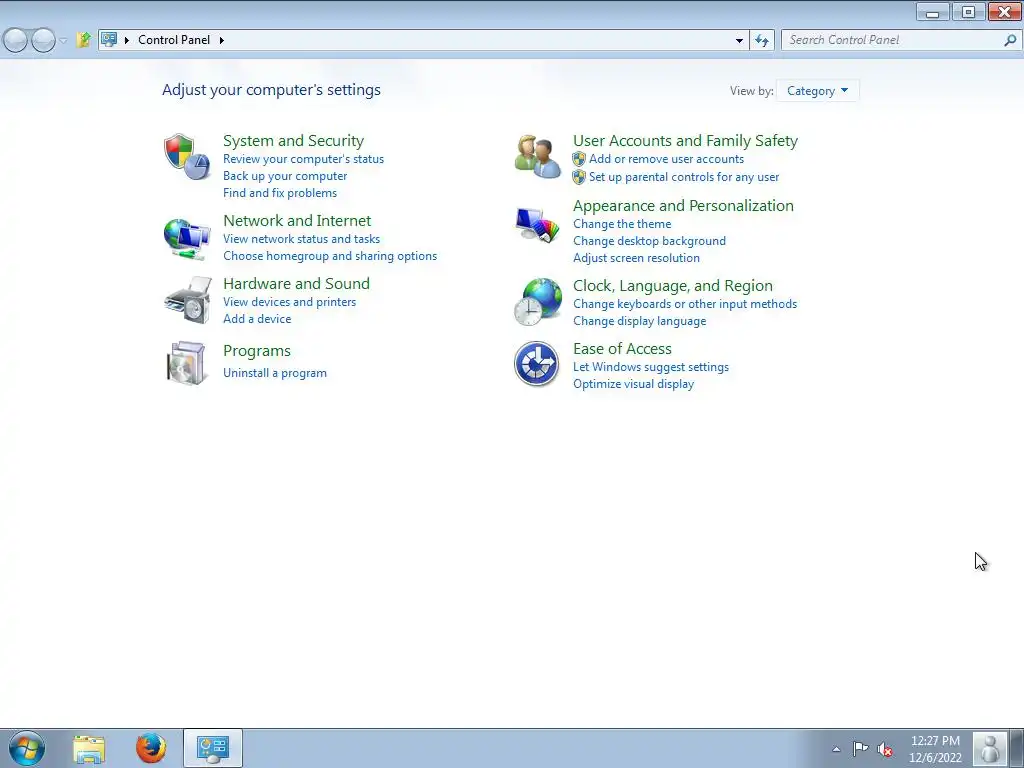
Task: Click the search magnifier icon
Action: pos(1010,40)
